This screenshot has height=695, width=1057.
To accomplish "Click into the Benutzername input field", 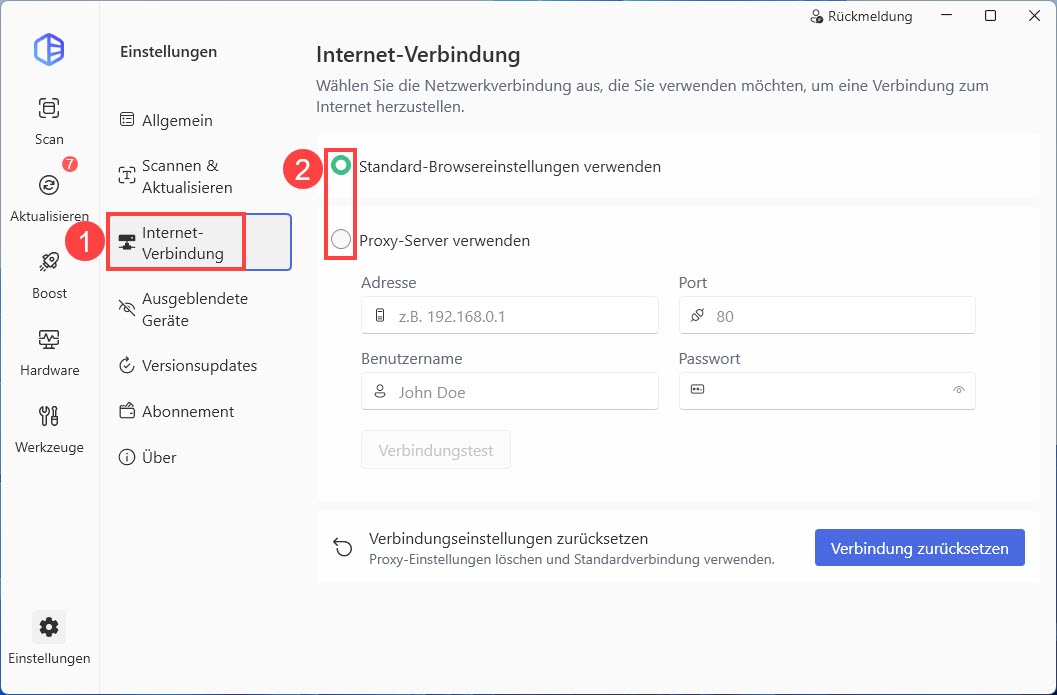I will click(x=510, y=391).
